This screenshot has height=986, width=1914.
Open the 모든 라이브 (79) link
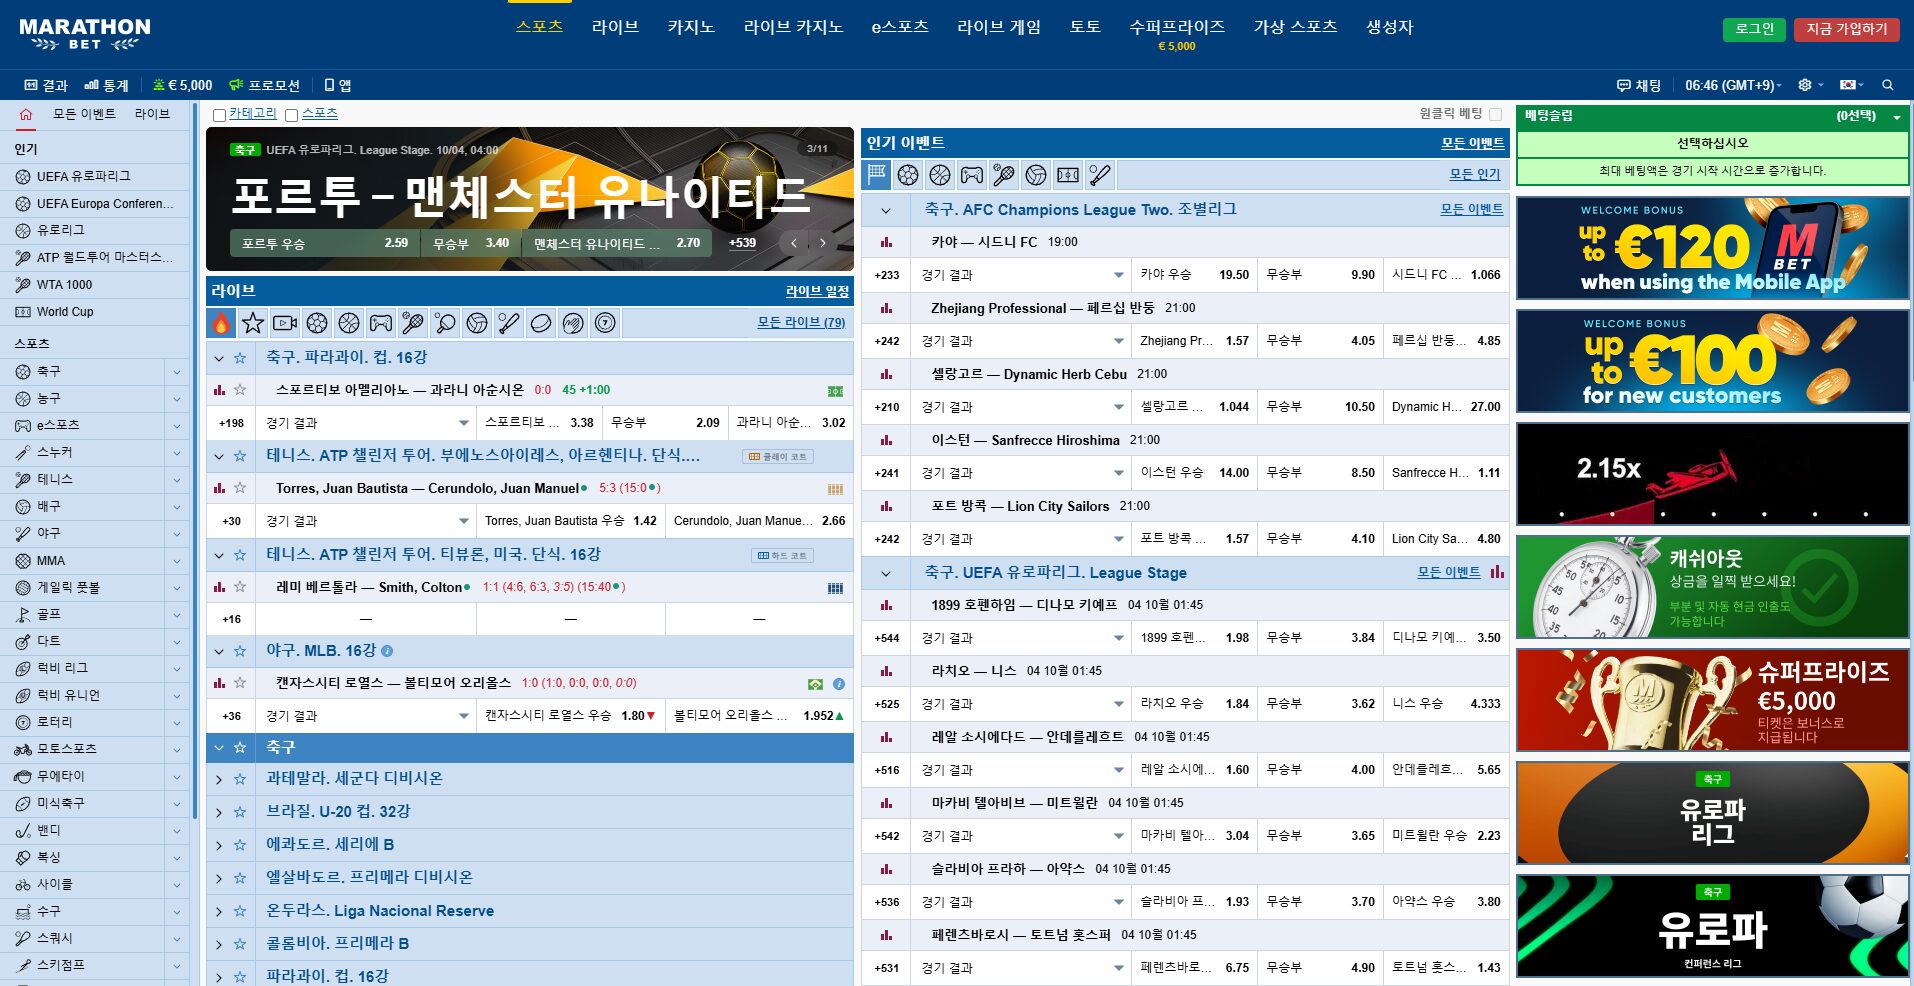click(x=801, y=322)
